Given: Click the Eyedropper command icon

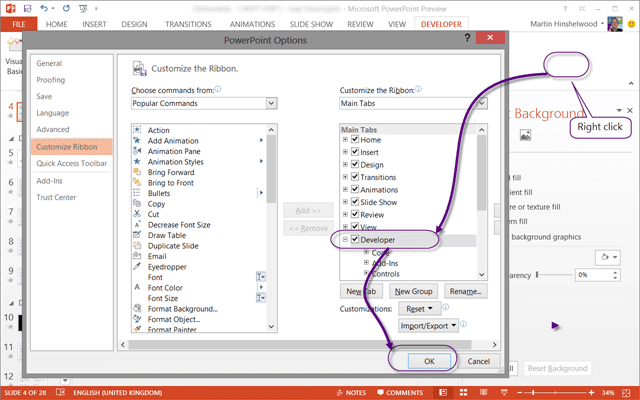Looking at the screenshot, I should [137, 267].
